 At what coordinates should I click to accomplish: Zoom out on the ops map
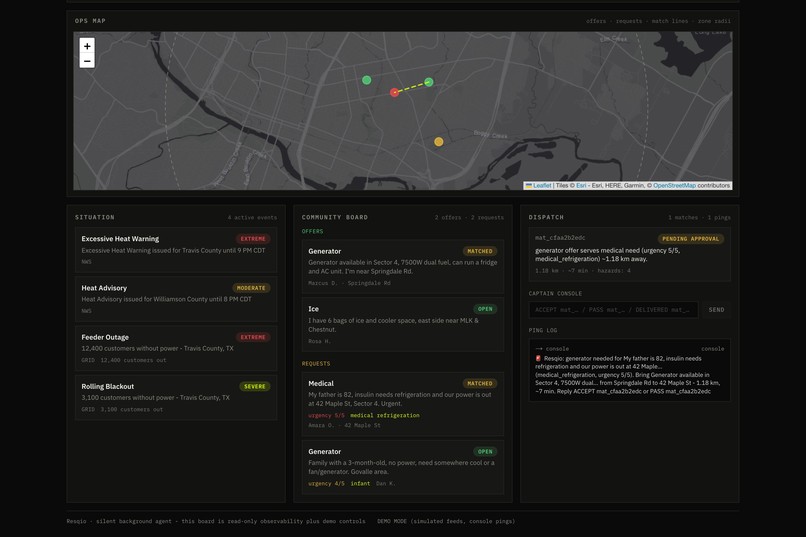click(x=87, y=61)
